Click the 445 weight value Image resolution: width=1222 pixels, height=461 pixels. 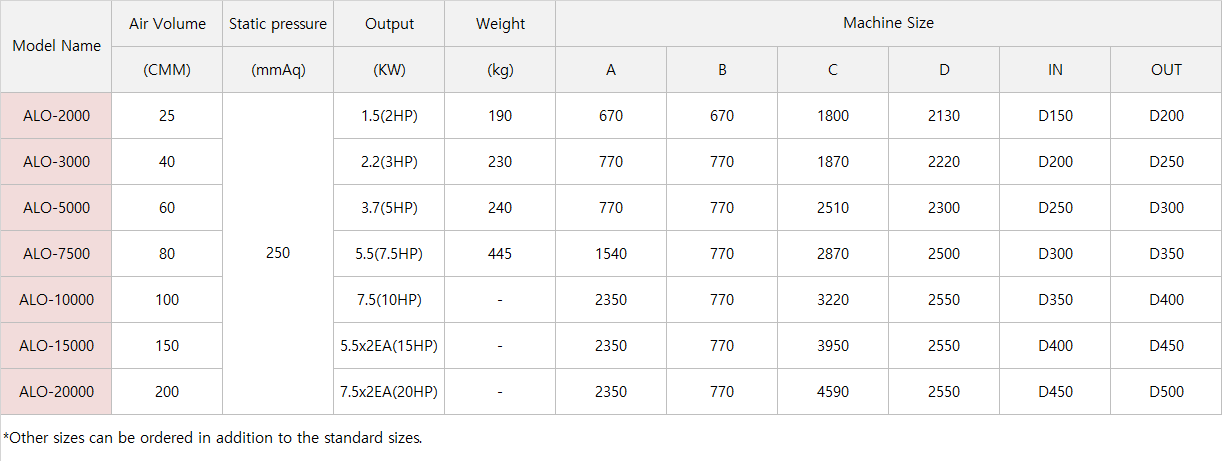click(x=500, y=254)
